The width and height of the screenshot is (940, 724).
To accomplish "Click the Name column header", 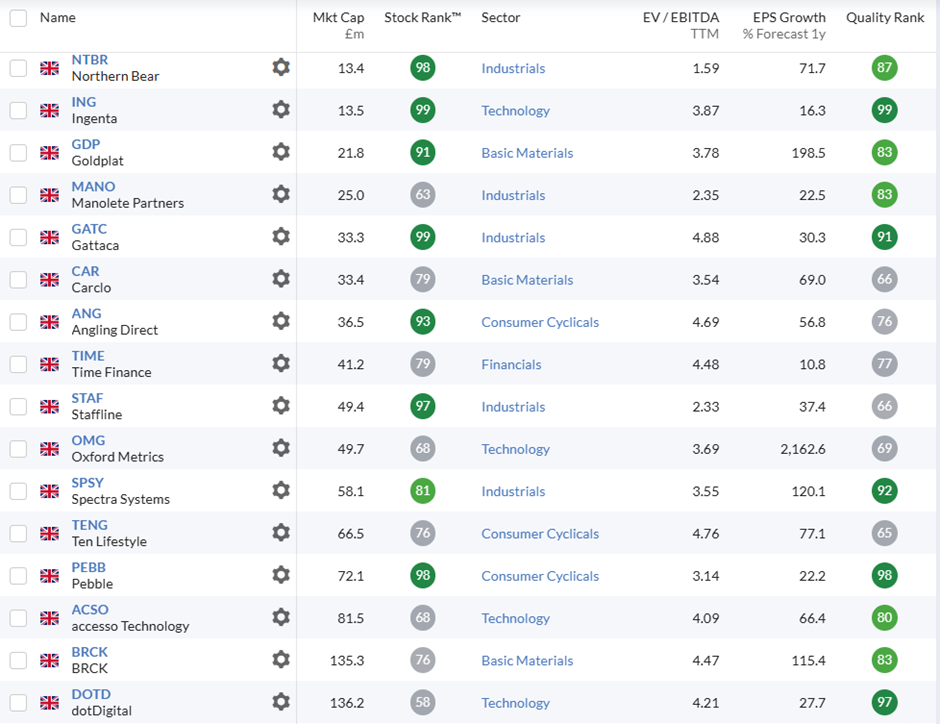I will (x=58, y=17).
